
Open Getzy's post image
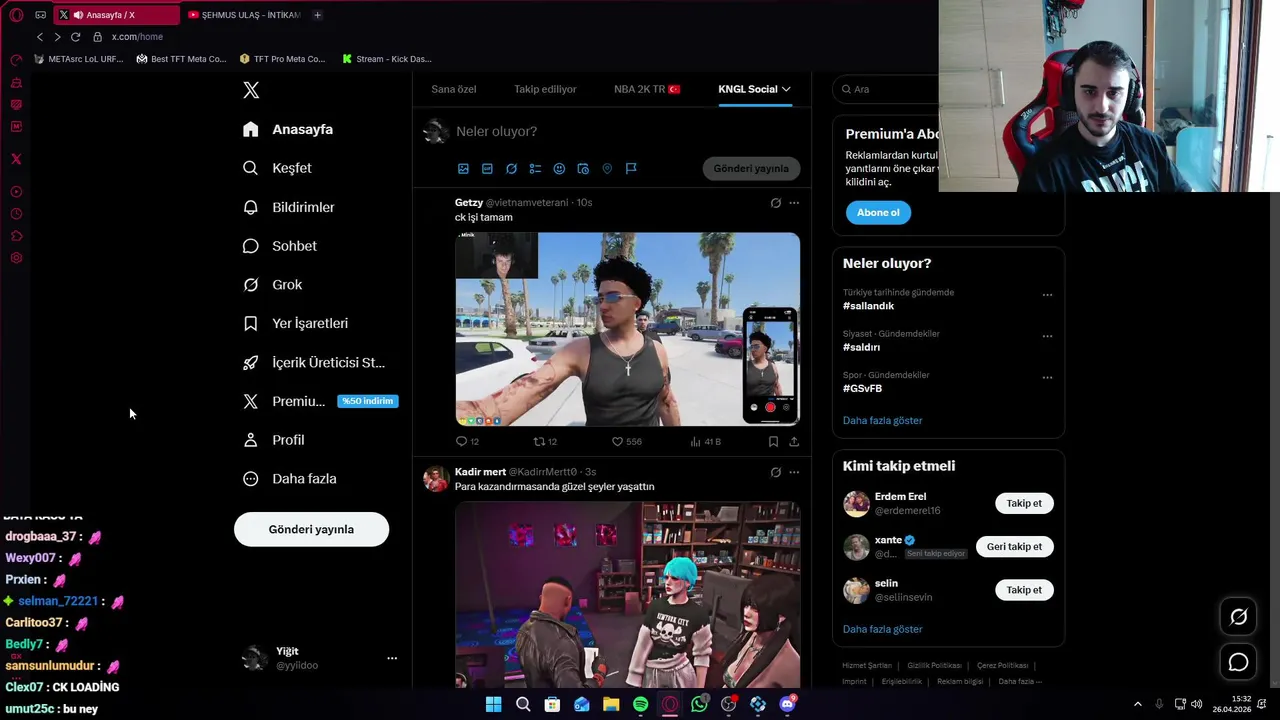click(627, 329)
